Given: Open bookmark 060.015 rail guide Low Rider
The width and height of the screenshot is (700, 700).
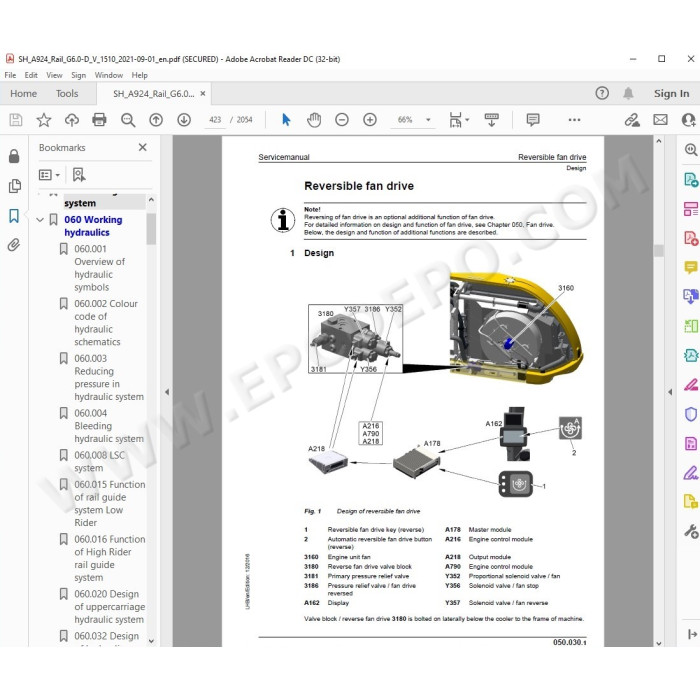Looking at the screenshot, I should coord(109,503).
